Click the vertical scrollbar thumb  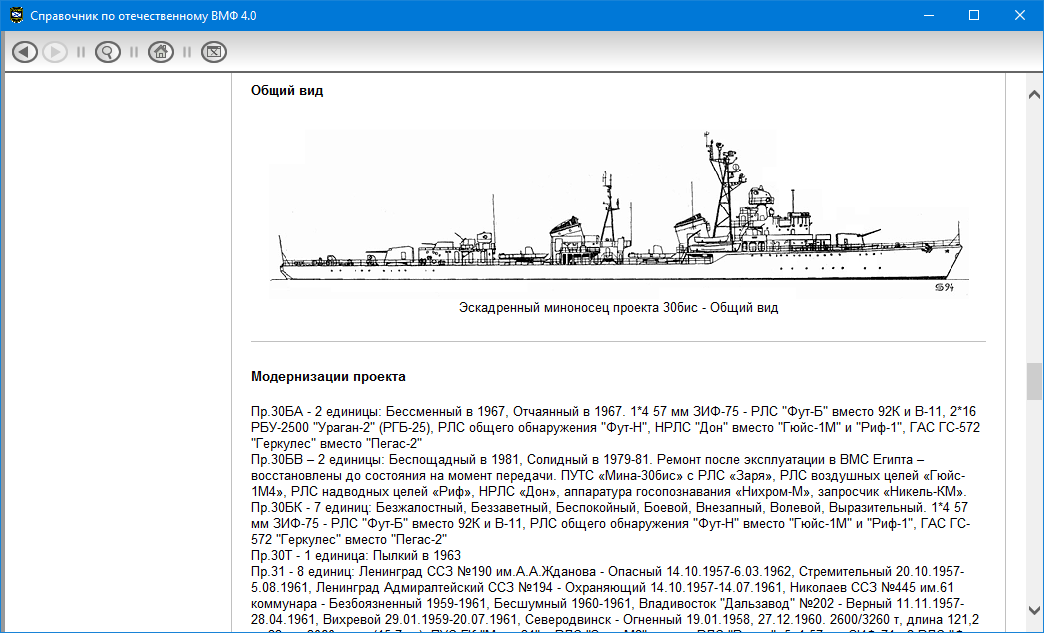coord(1034,381)
